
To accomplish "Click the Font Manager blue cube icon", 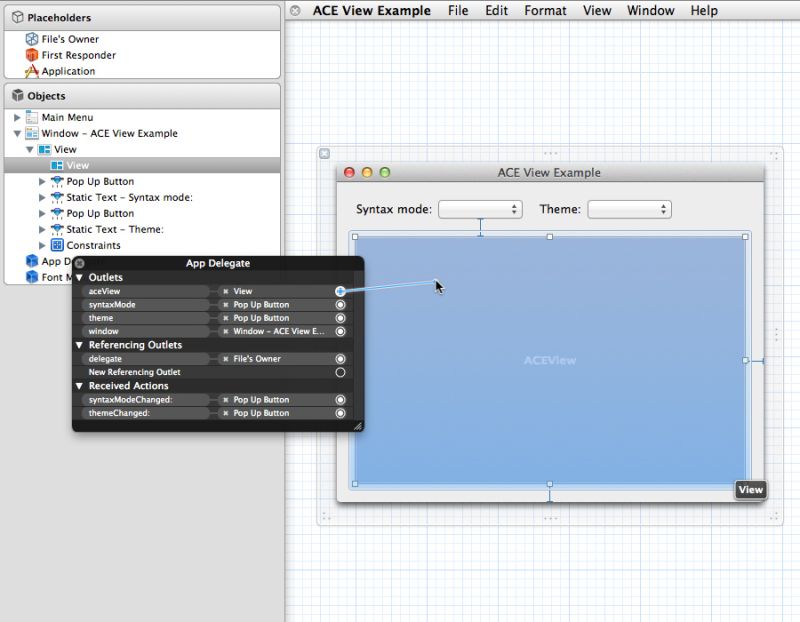I will click(x=32, y=277).
